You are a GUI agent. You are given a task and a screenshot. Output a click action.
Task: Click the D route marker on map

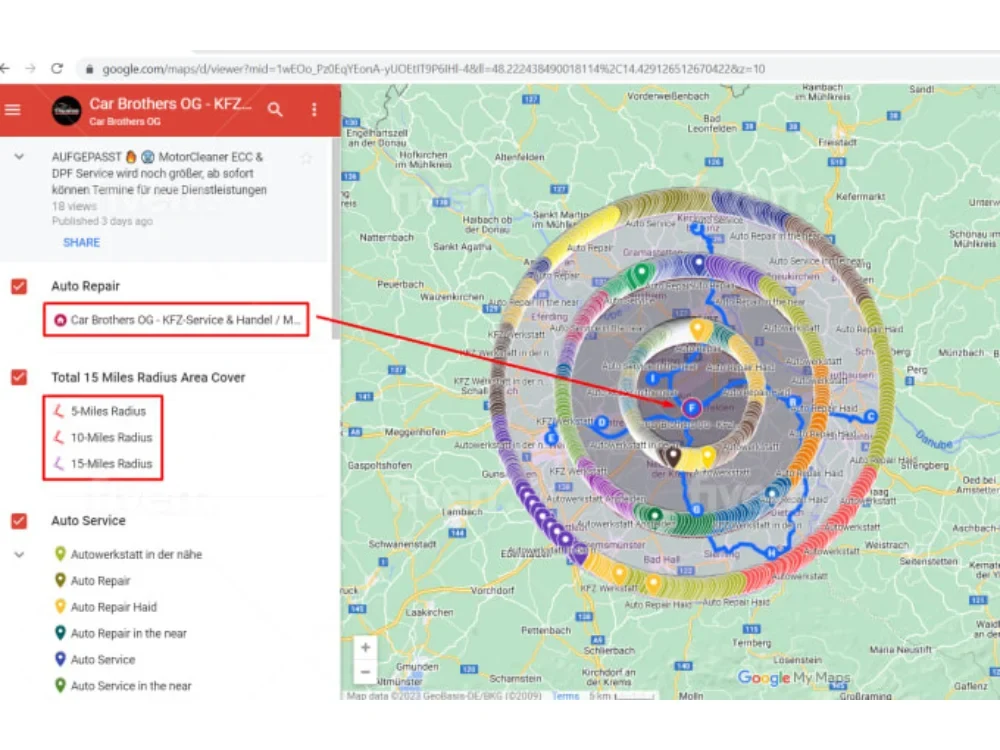point(601,422)
